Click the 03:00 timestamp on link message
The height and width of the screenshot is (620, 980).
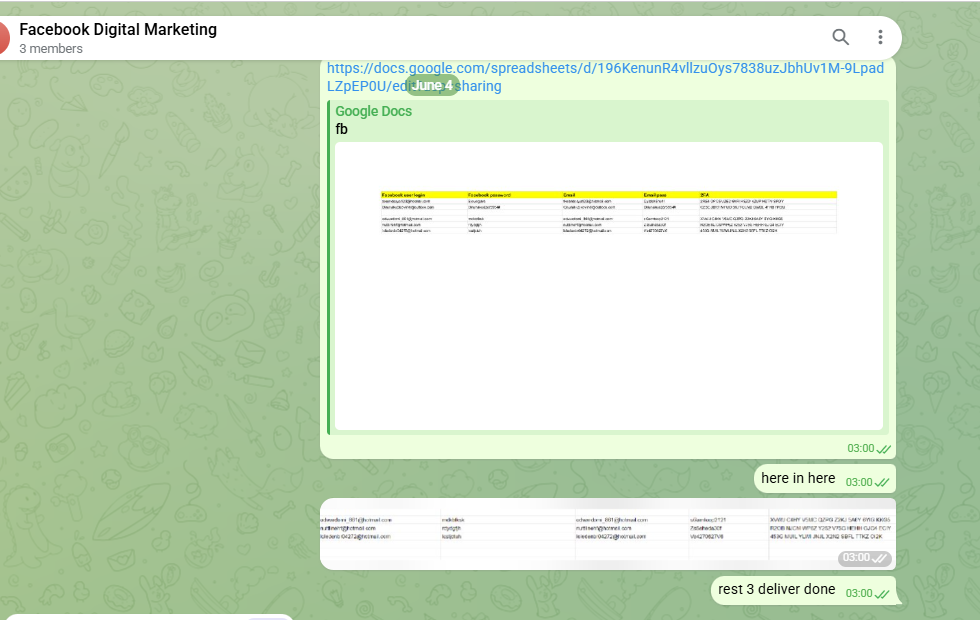click(x=861, y=449)
